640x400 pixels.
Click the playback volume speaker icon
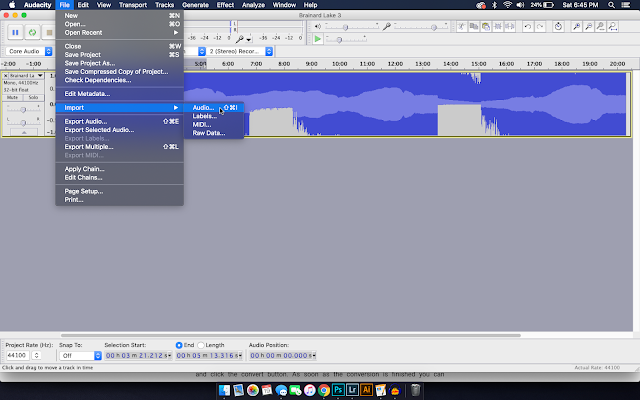pyautogui.click(x=318, y=27)
